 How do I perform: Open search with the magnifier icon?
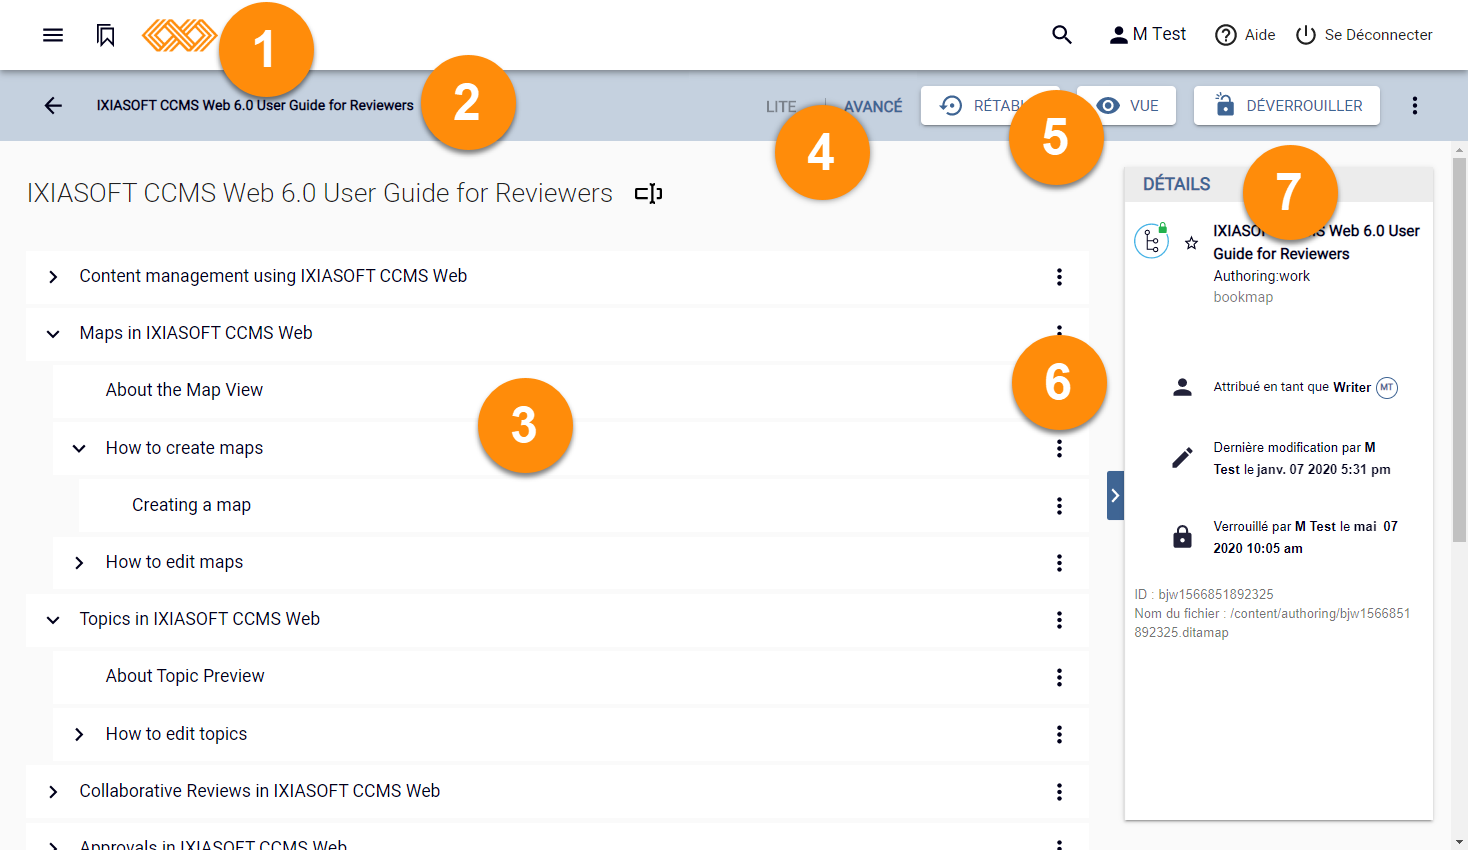[1062, 35]
